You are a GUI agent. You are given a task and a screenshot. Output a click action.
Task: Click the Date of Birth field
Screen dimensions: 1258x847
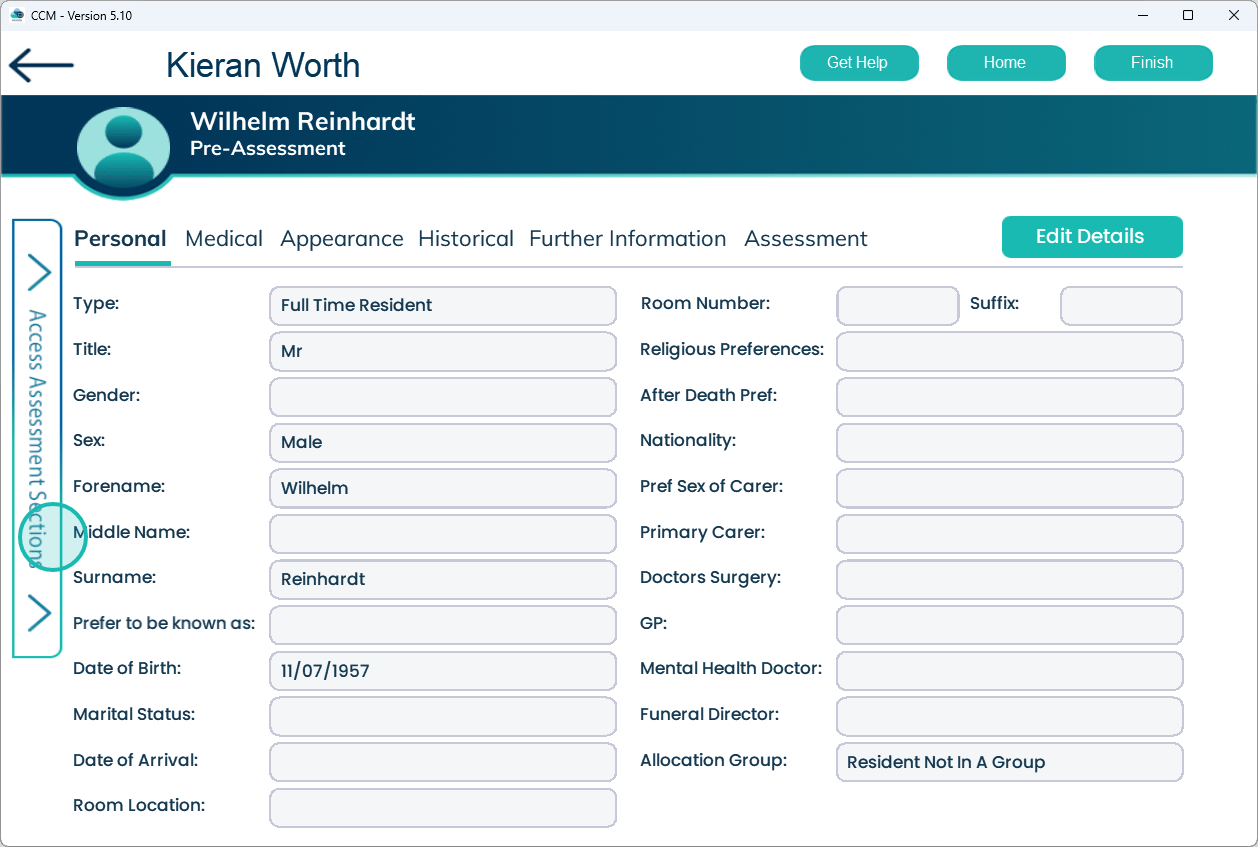(442, 671)
